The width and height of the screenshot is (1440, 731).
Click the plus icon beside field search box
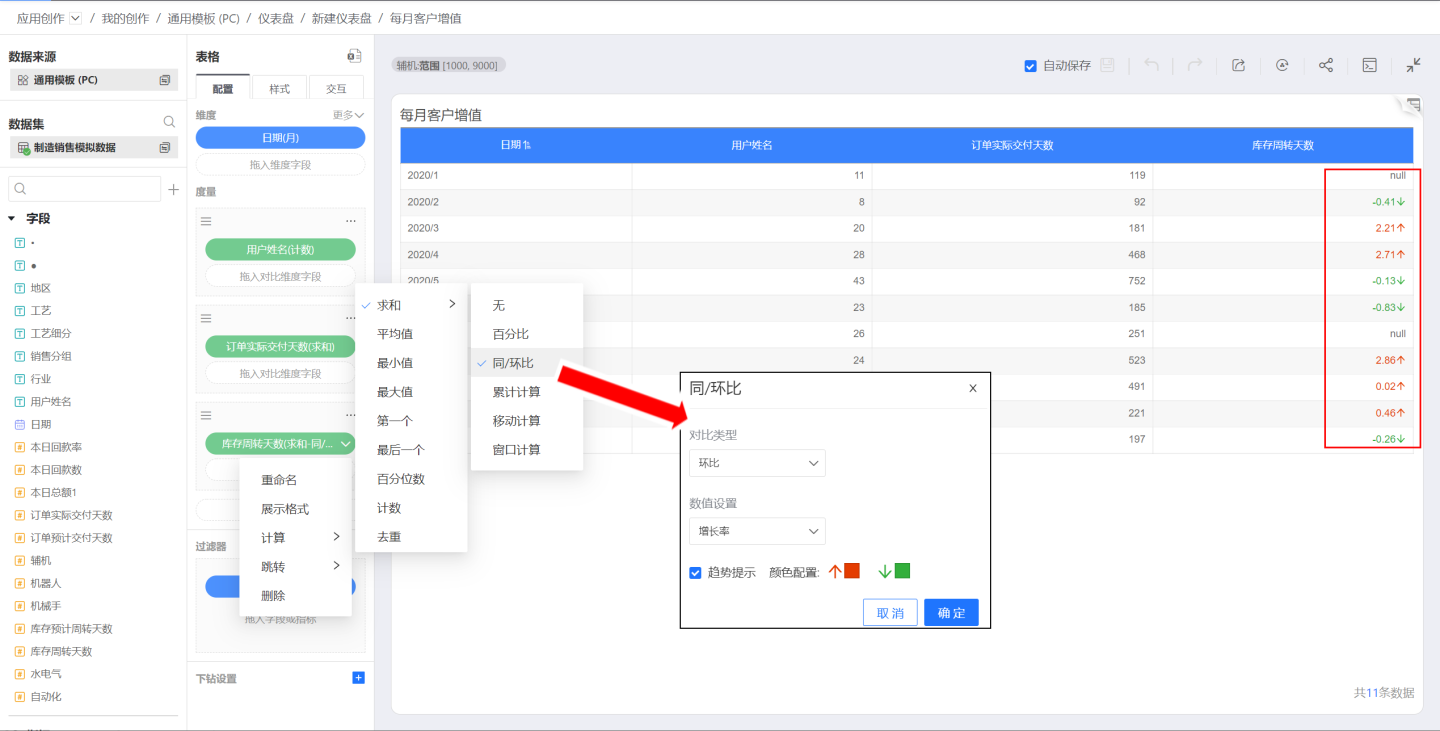173,189
